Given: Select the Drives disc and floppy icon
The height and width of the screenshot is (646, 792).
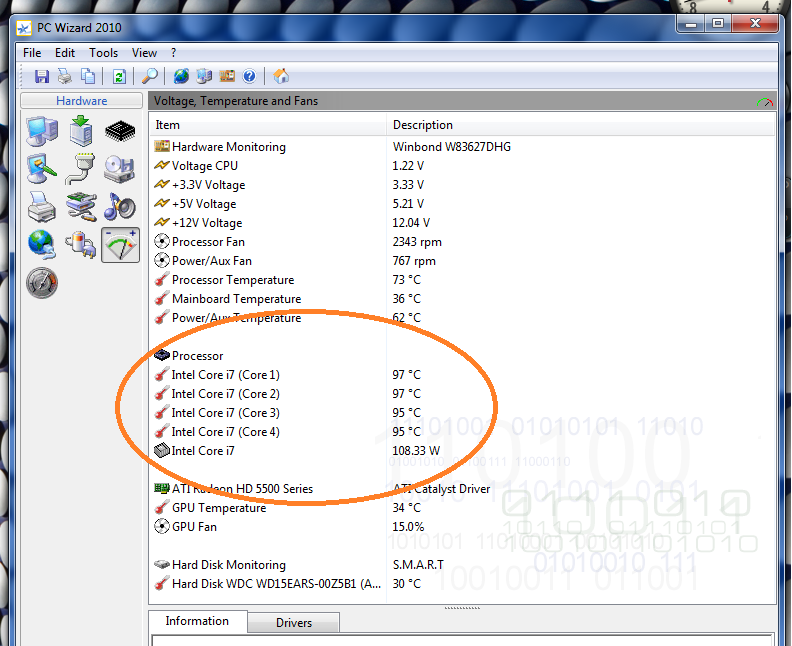Looking at the screenshot, I should click(120, 169).
